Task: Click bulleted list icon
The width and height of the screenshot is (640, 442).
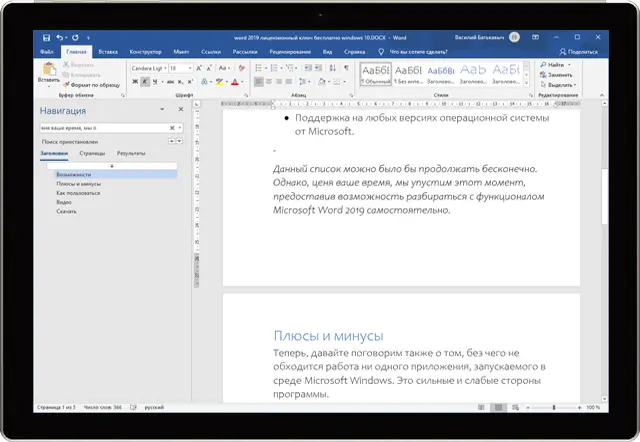Action: coord(258,68)
